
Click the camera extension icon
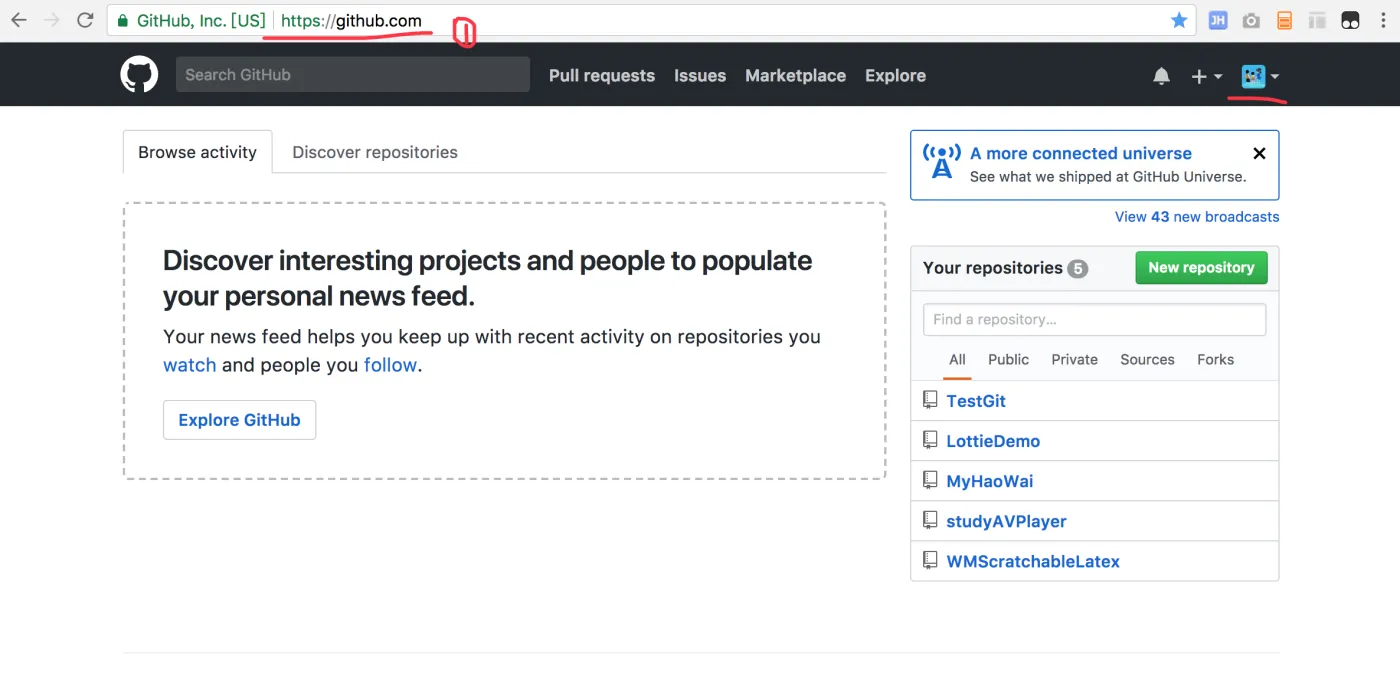click(1251, 20)
